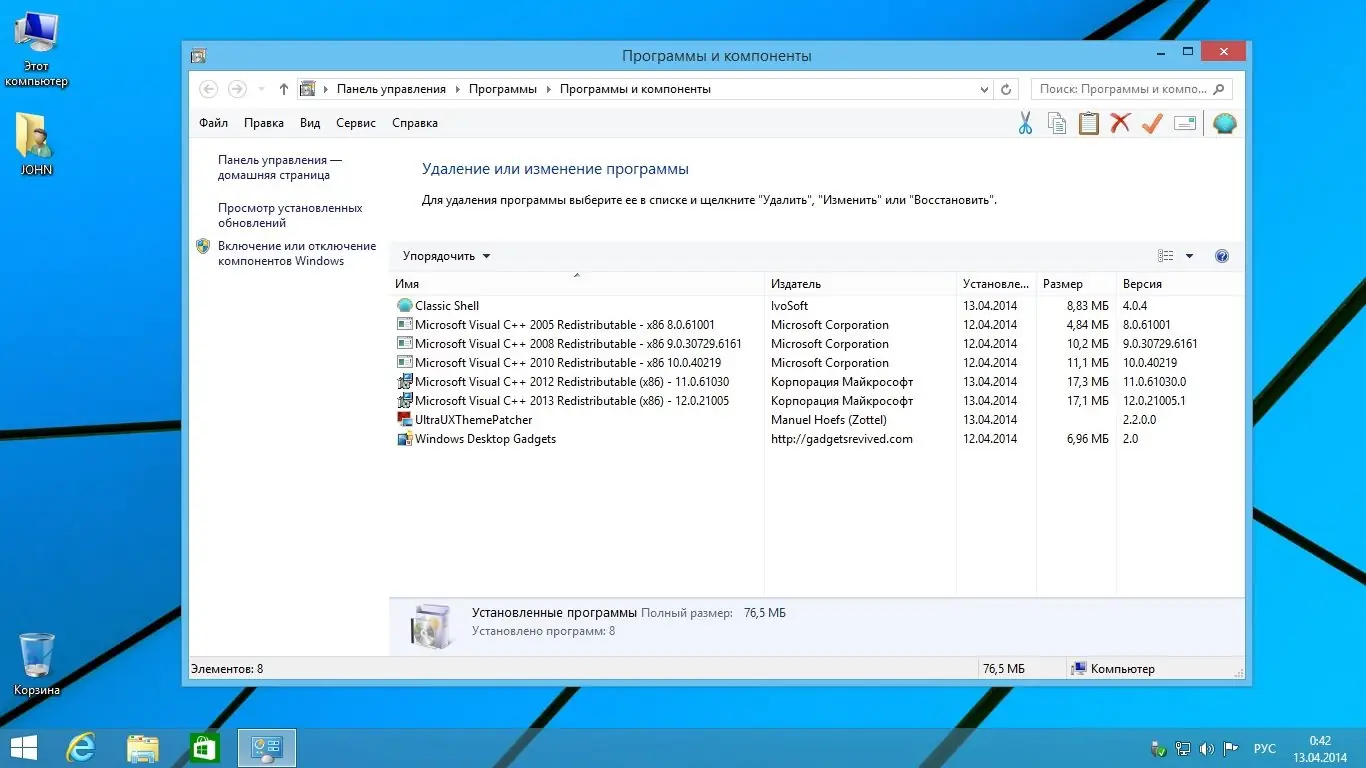Click the blue Help question mark icon
1366x768 pixels.
point(1221,256)
